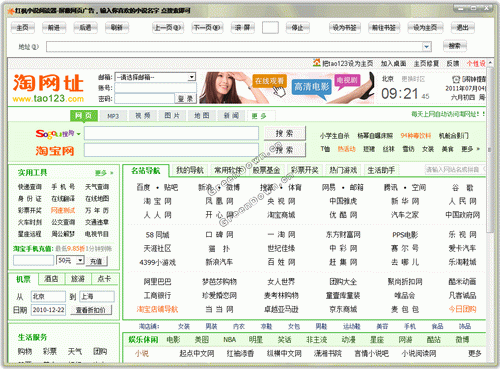Click the 账号 account input field
The height and width of the screenshot is (369, 500).
tap(155, 88)
